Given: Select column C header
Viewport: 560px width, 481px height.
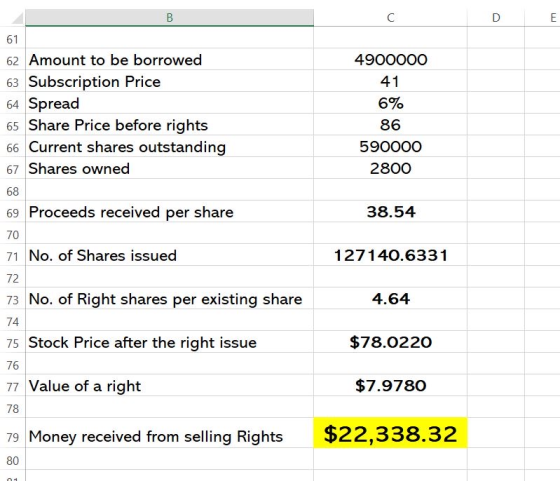Looking at the screenshot, I should point(390,17).
